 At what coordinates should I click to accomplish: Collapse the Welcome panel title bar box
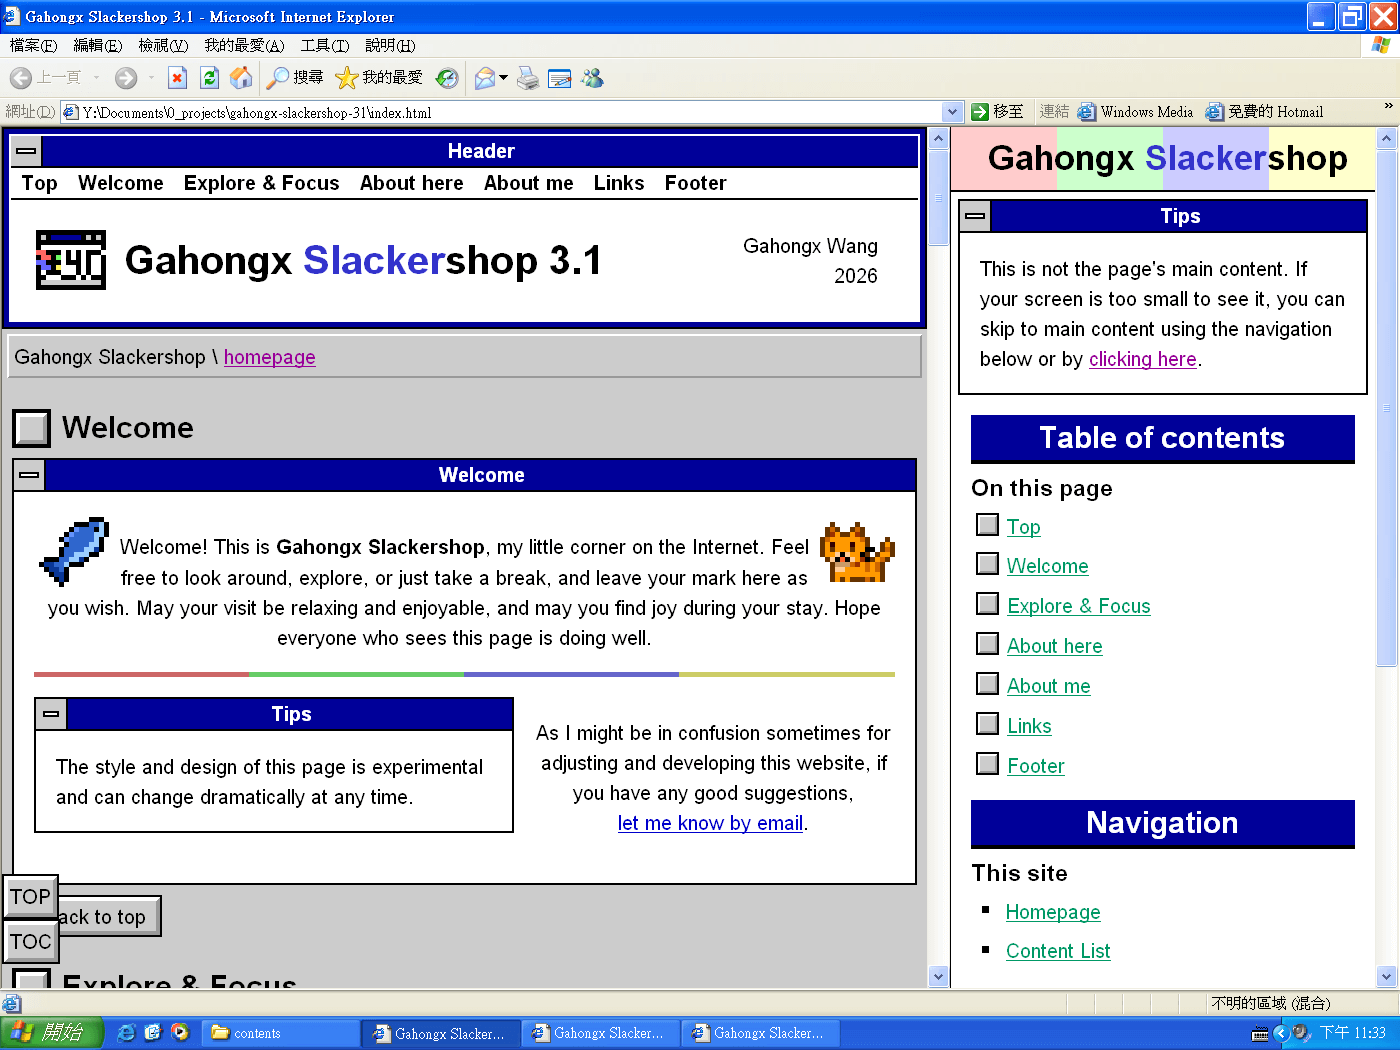pyautogui.click(x=28, y=475)
